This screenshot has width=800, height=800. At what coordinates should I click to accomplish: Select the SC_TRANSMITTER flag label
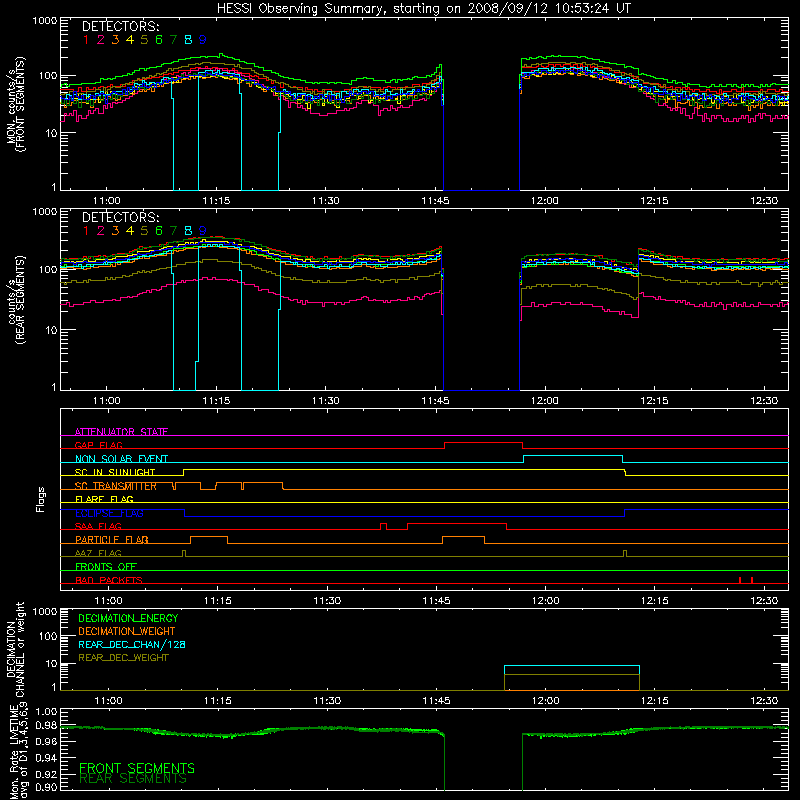(115, 486)
